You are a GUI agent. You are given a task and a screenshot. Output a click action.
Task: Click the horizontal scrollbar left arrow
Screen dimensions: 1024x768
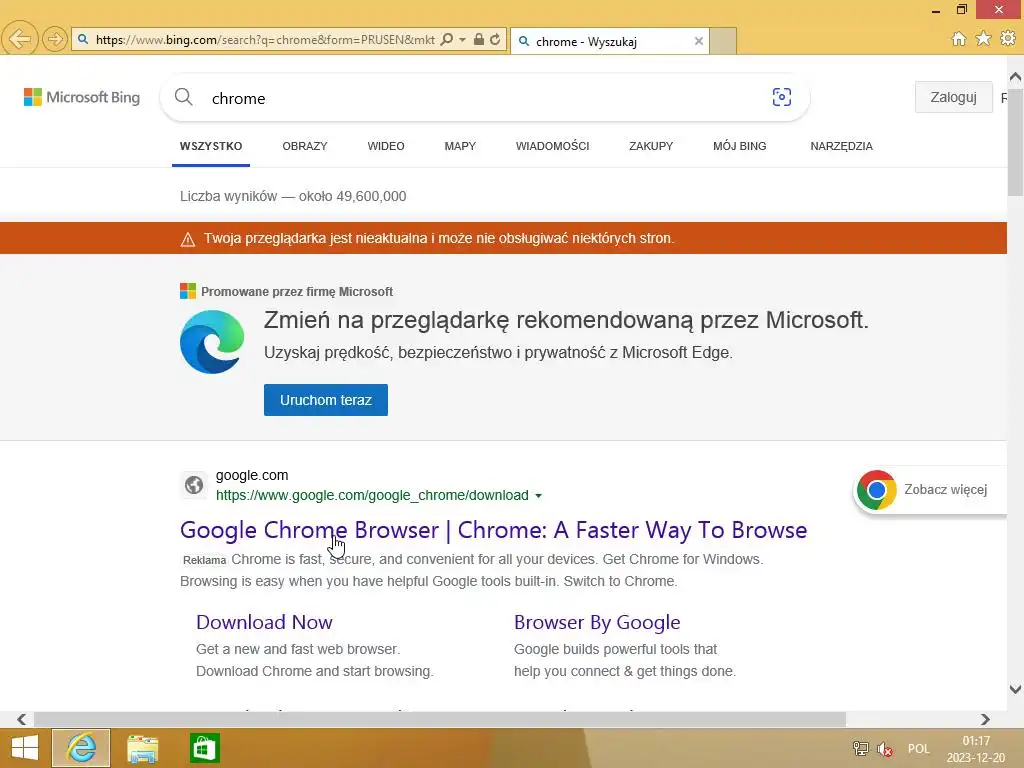pyautogui.click(x=22, y=719)
